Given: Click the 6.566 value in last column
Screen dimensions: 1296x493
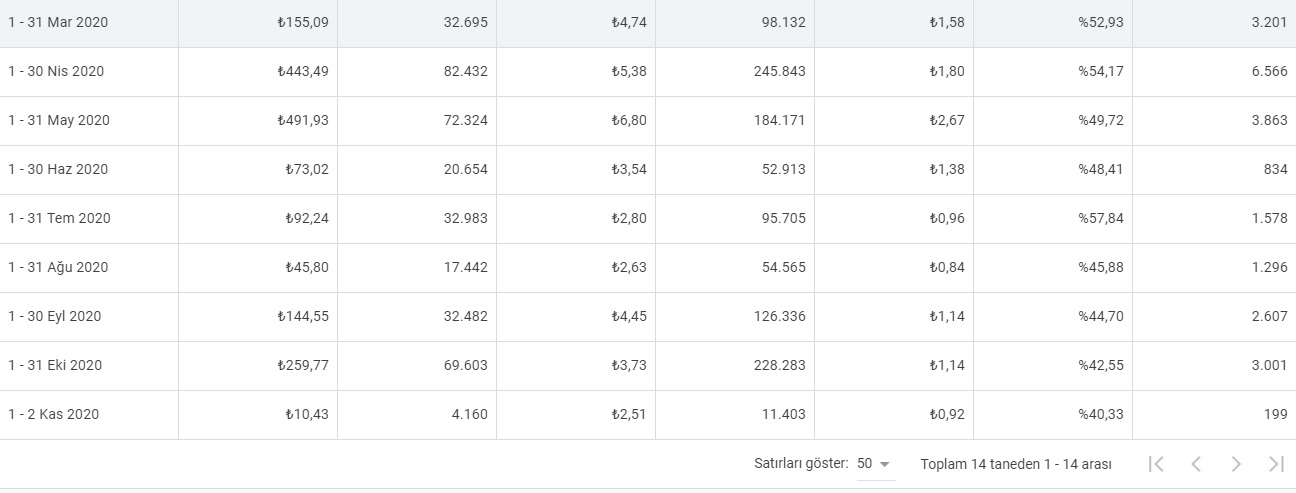Looking at the screenshot, I should tap(1269, 71).
